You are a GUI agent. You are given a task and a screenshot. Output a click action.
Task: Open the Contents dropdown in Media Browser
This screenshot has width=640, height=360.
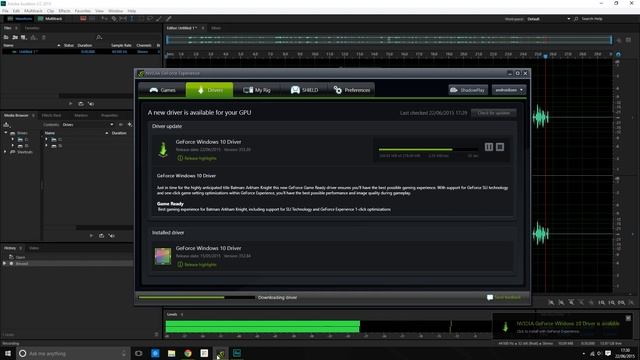coord(88,124)
